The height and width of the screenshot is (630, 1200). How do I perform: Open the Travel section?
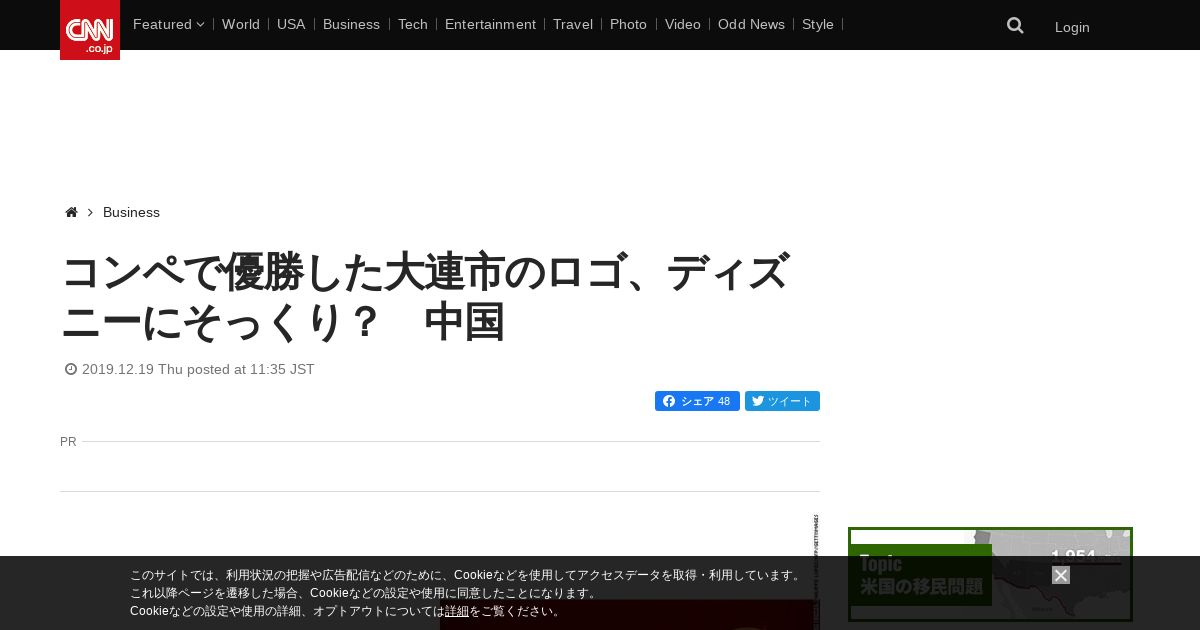click(x=573, y=24)
